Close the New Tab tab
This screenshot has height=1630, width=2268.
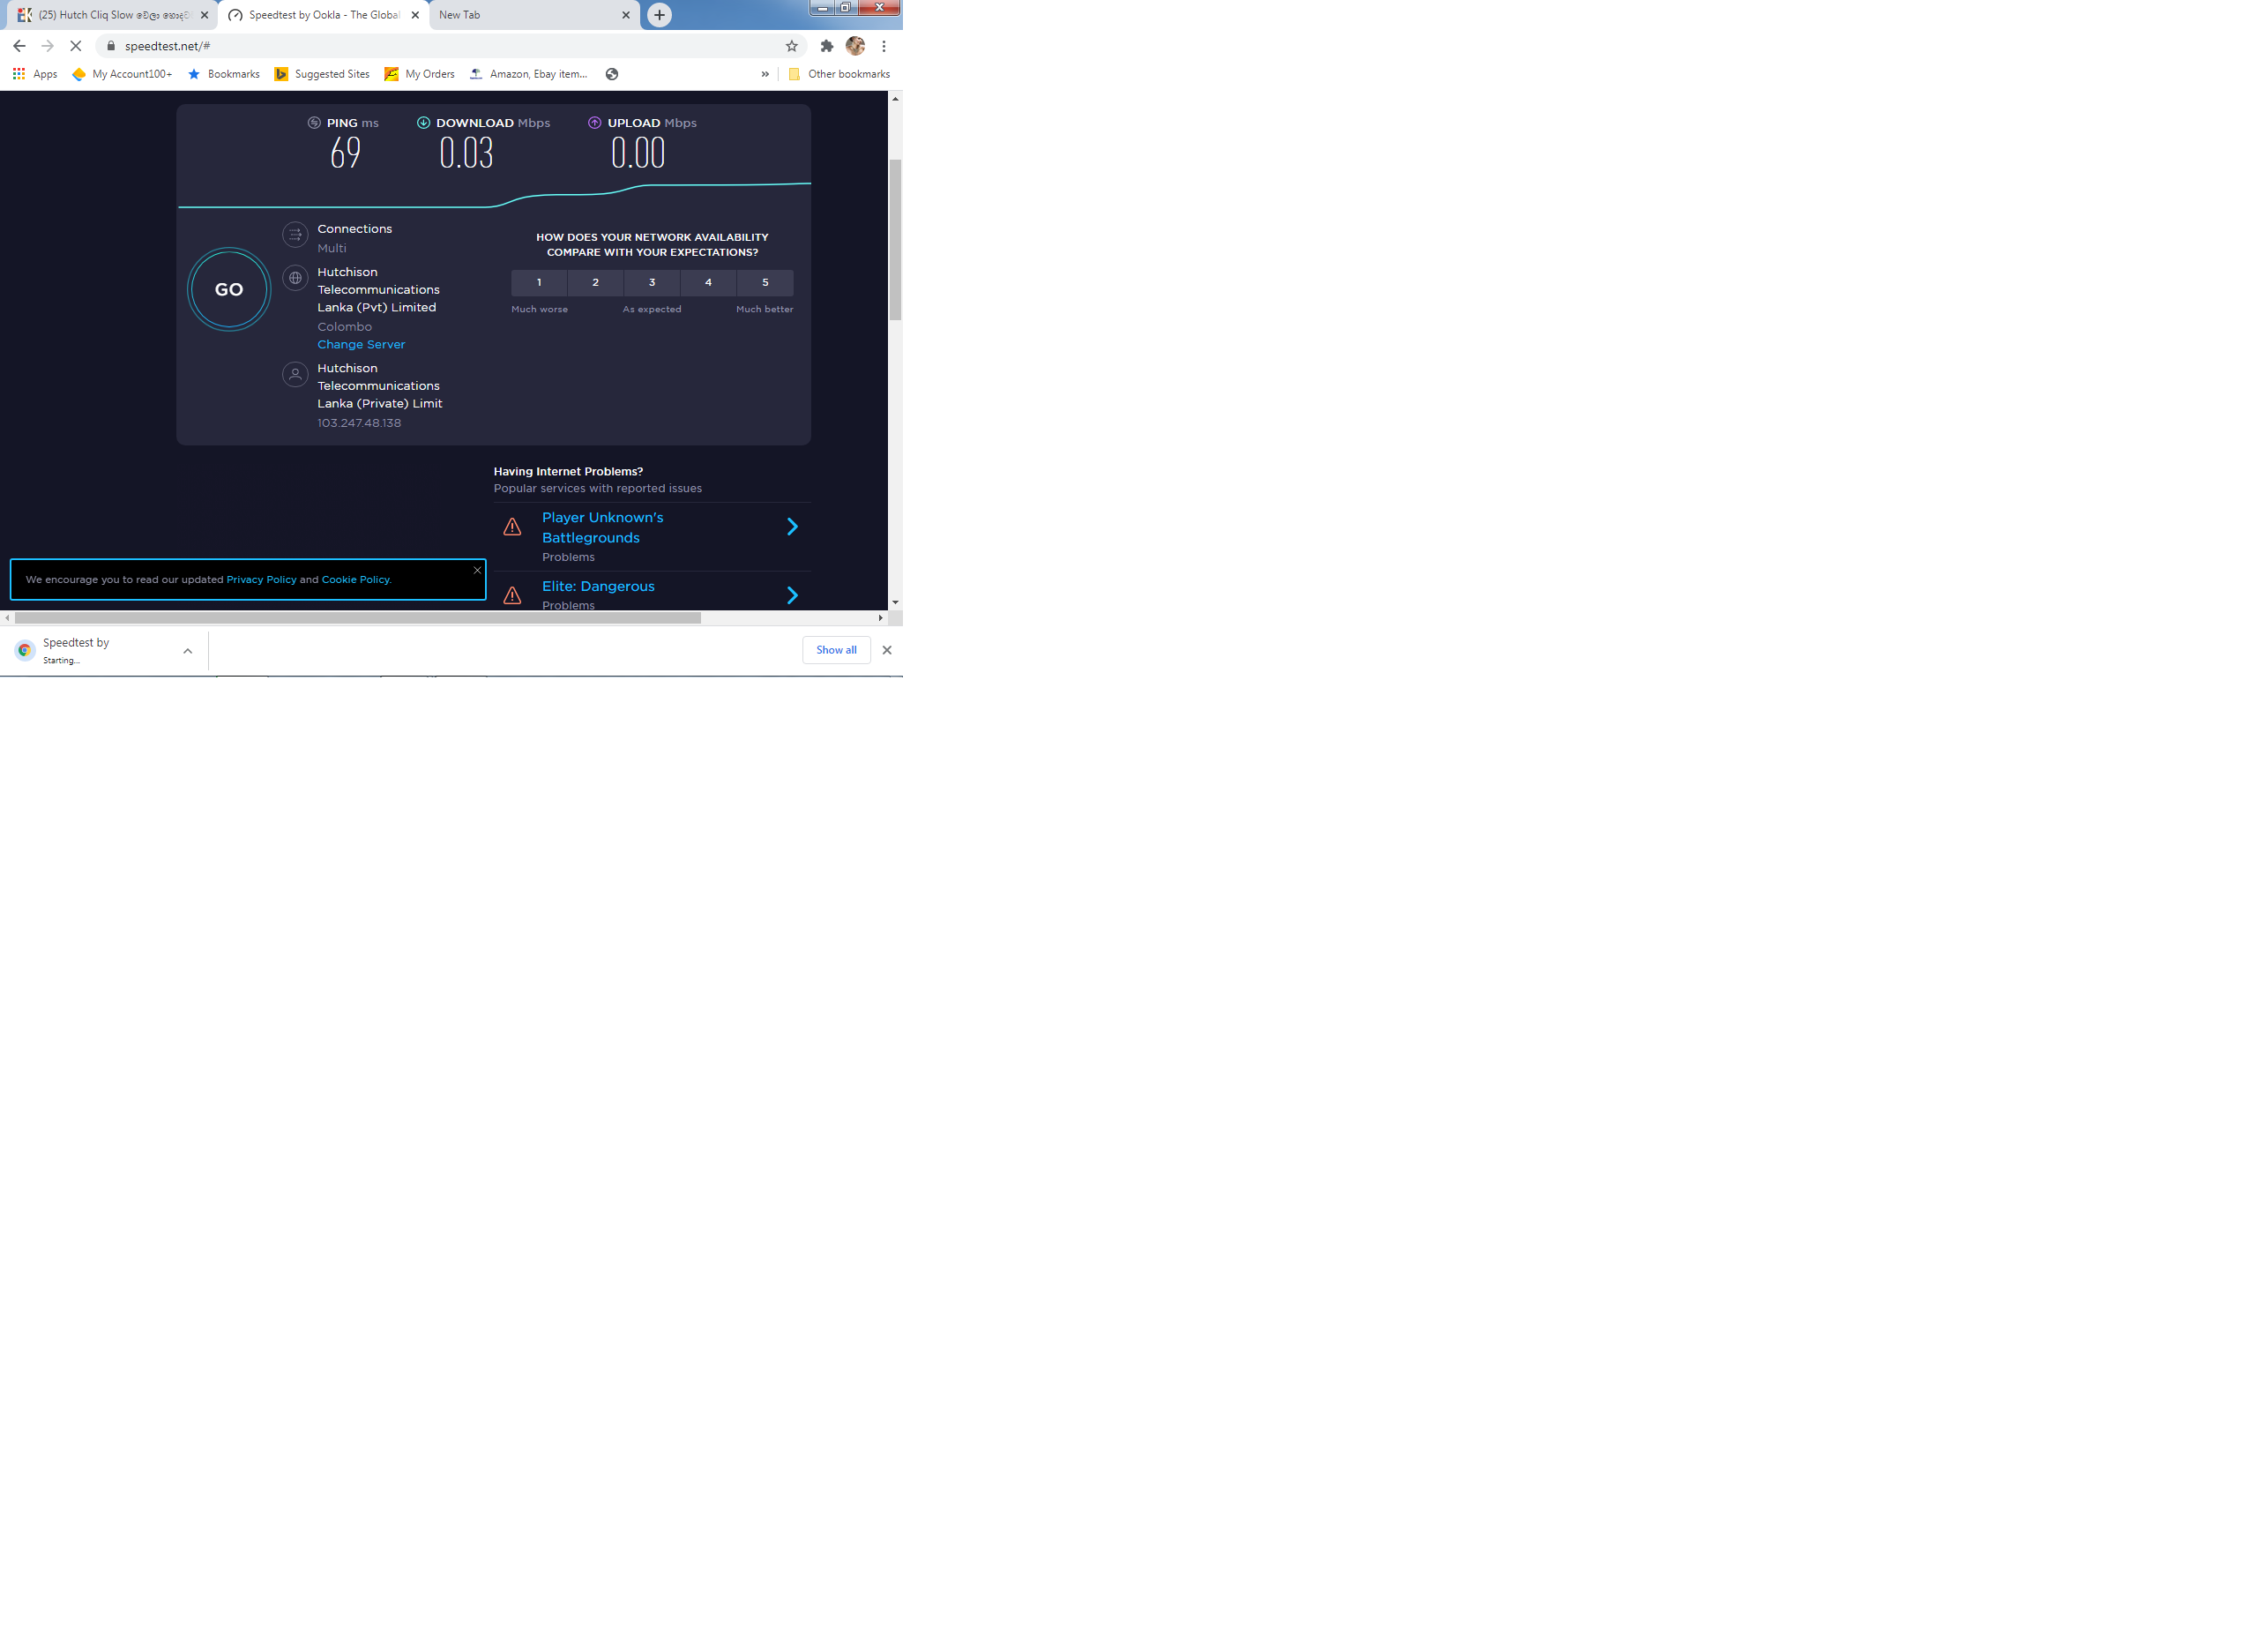pos(626,15)
